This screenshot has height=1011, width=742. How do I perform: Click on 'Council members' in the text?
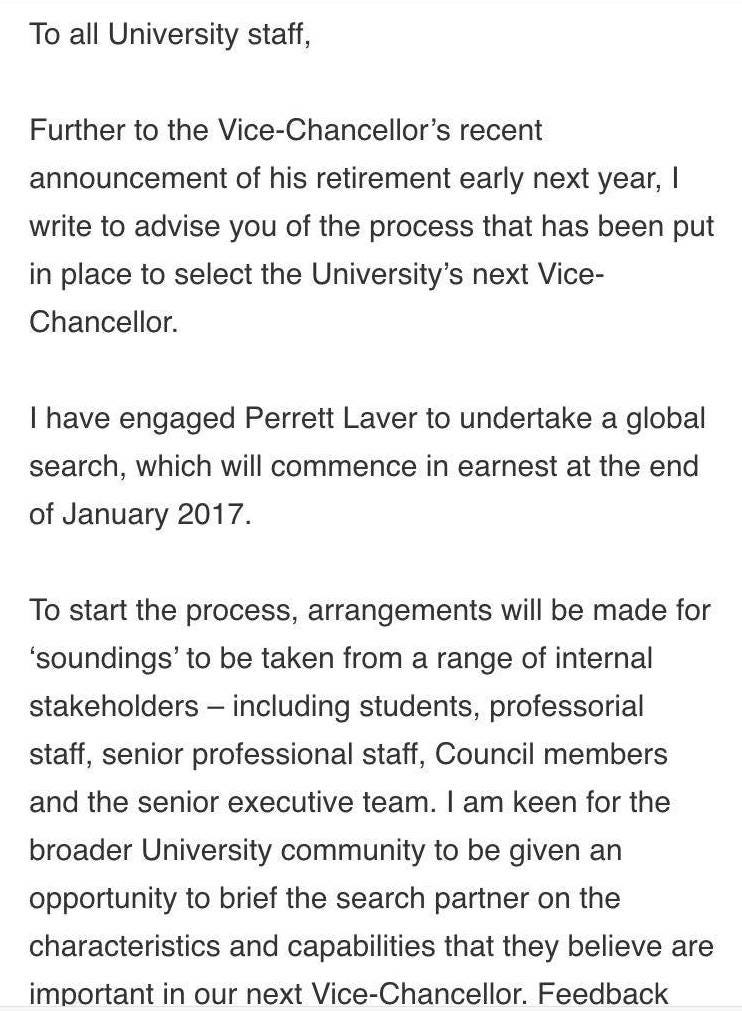coord(551,754)
